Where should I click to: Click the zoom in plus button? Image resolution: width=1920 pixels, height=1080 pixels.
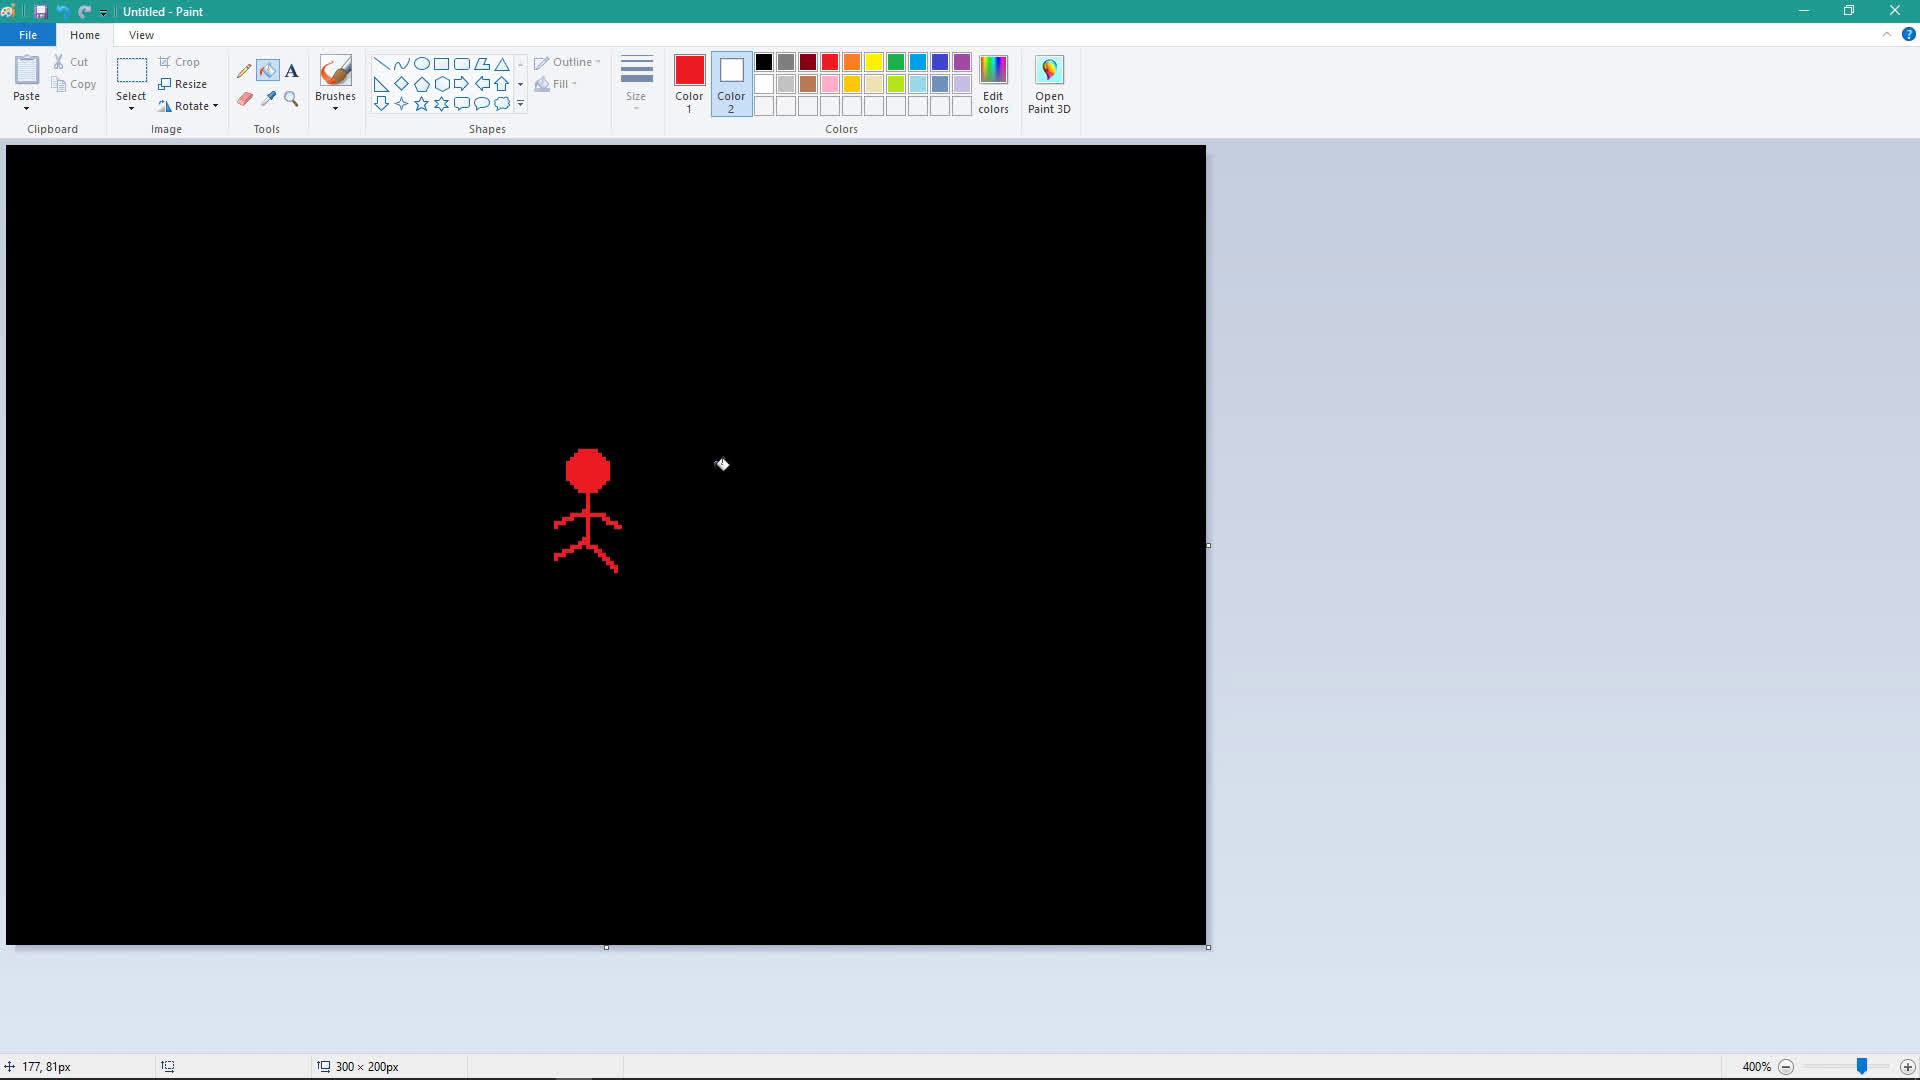(x=1907, y=1067)
